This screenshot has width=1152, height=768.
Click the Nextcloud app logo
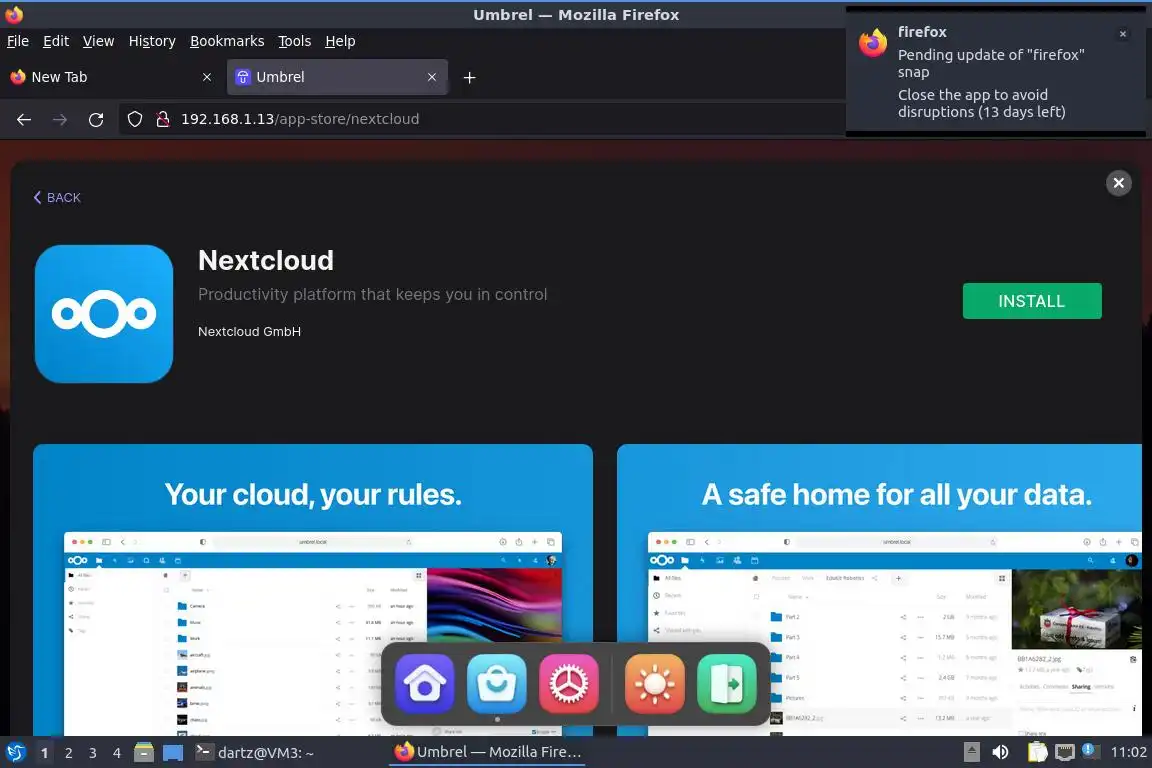coord(104,314)
